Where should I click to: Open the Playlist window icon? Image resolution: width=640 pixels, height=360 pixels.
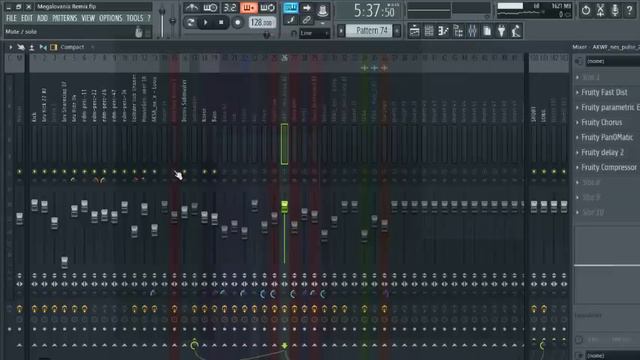pos(414,31)
